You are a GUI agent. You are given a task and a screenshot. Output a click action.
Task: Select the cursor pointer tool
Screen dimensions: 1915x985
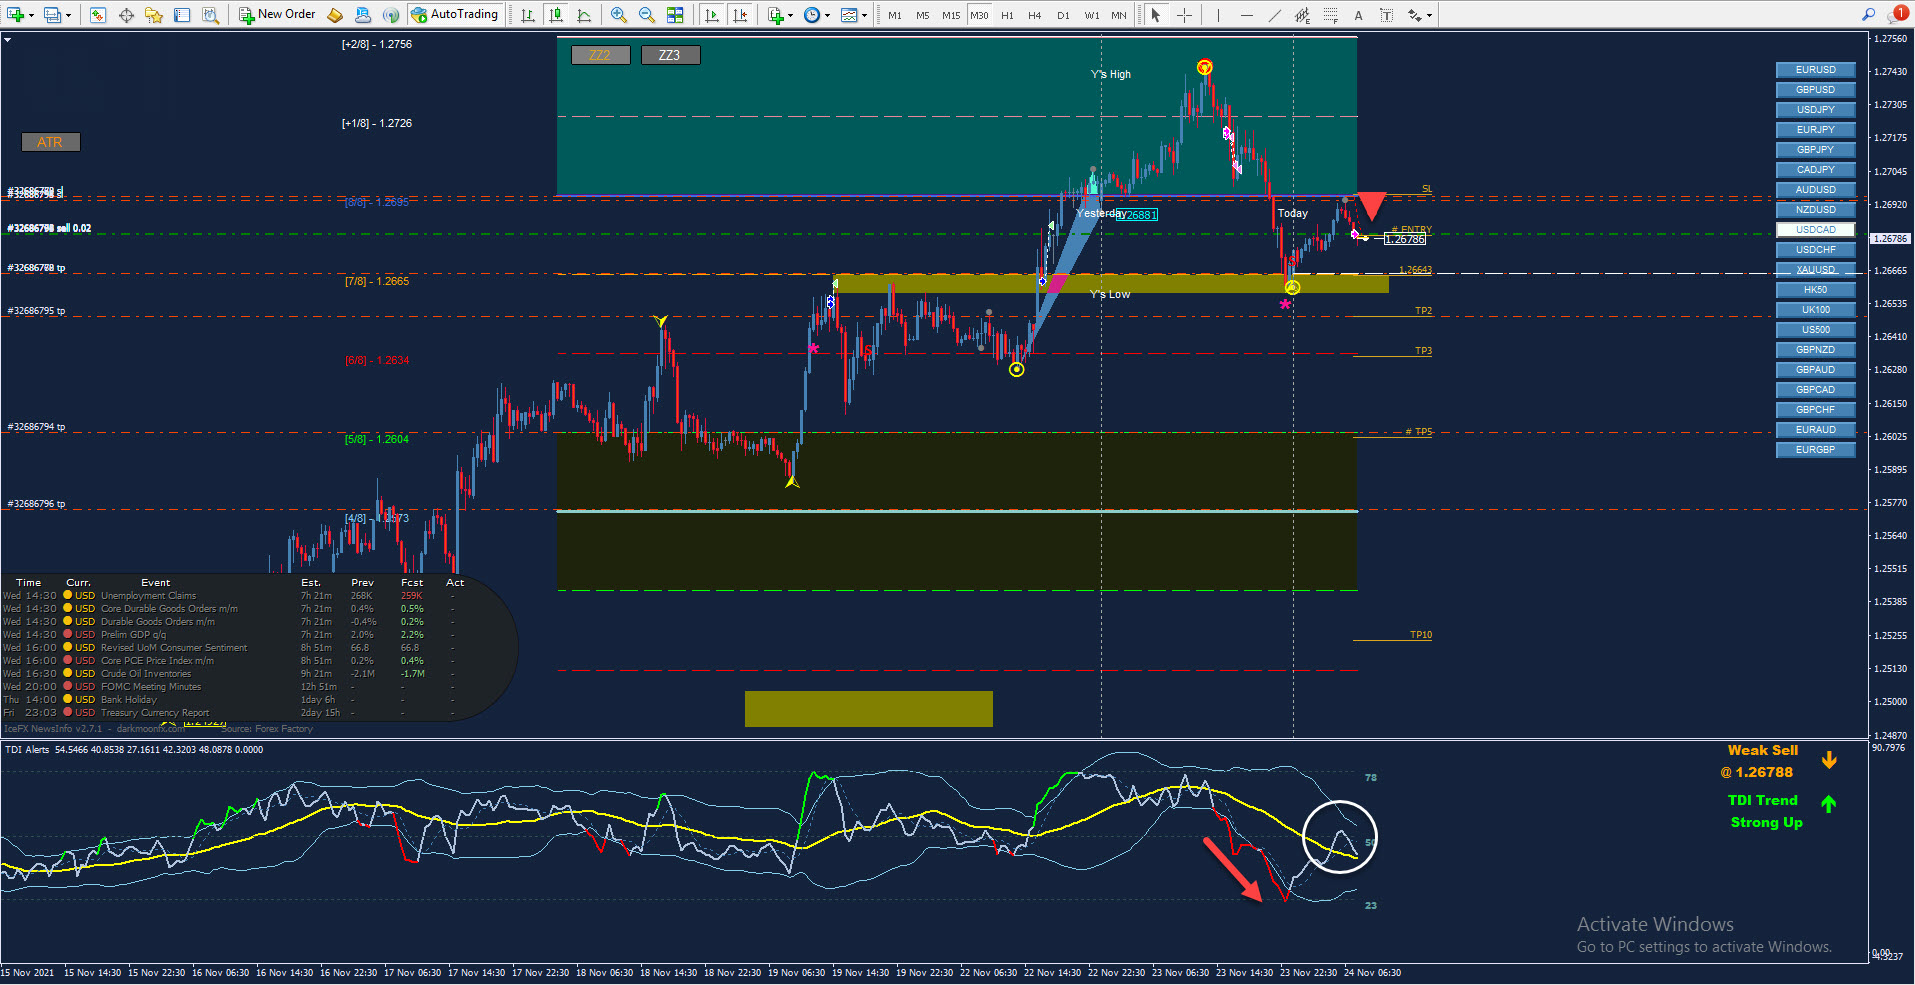(1156, 15)
